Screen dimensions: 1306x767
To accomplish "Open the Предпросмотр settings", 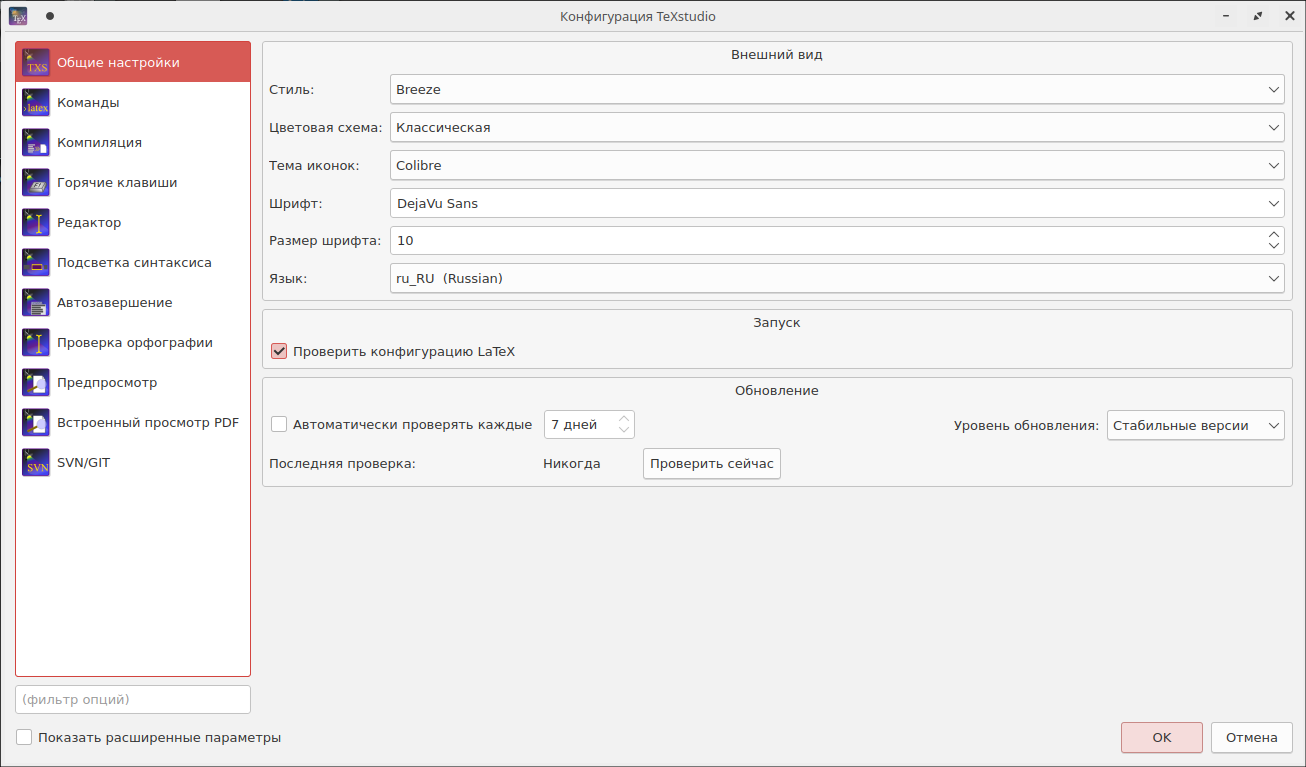I will [133, 382].
